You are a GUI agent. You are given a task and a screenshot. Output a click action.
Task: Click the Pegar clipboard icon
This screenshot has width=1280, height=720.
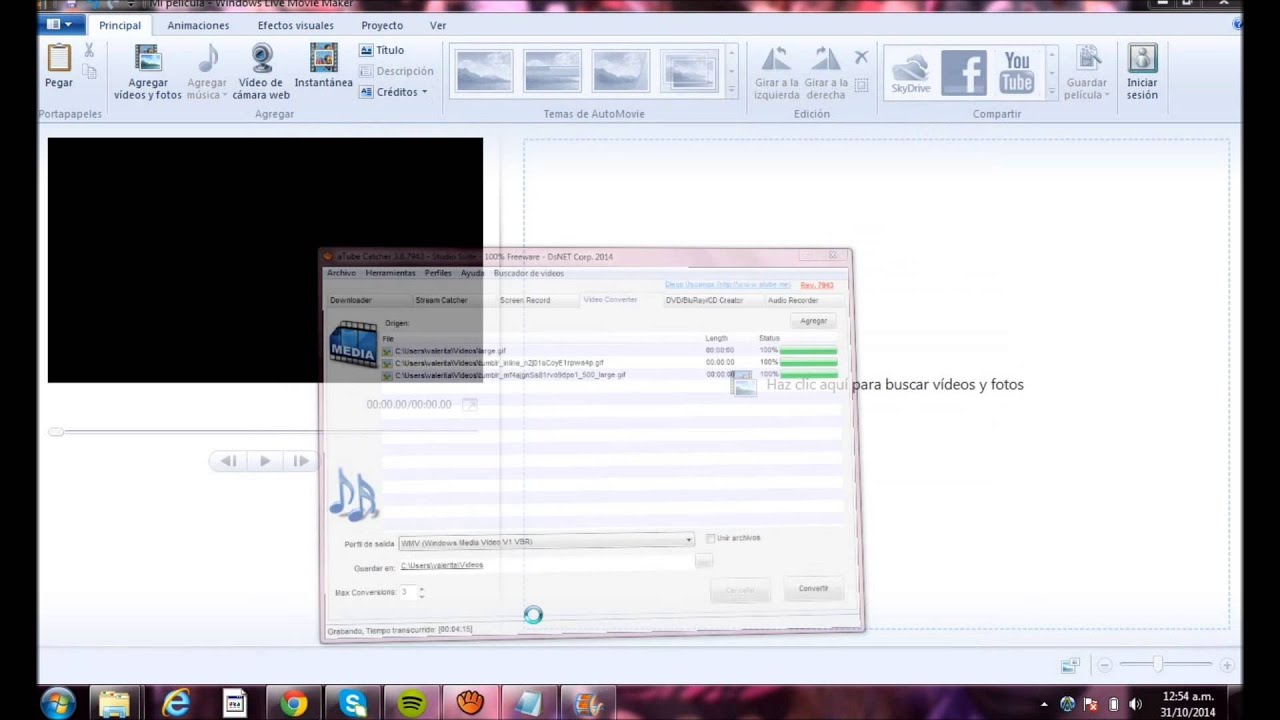(x=59, y=58)
